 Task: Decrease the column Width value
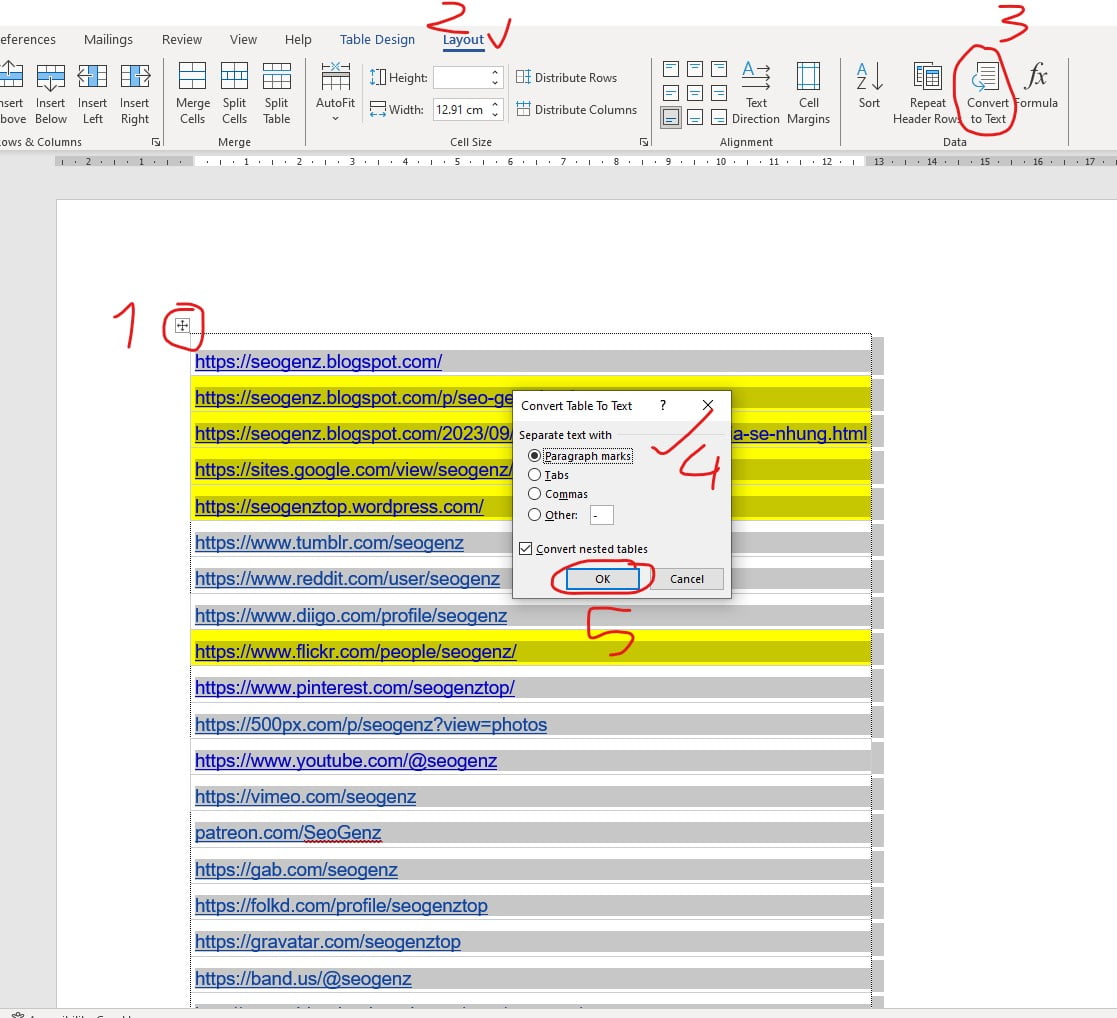(x=495, y=115)
